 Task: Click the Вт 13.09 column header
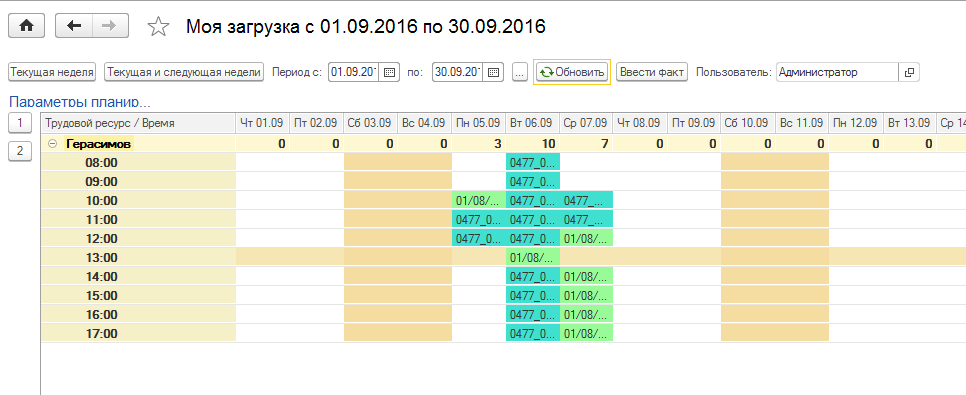[x=909, y=123]
